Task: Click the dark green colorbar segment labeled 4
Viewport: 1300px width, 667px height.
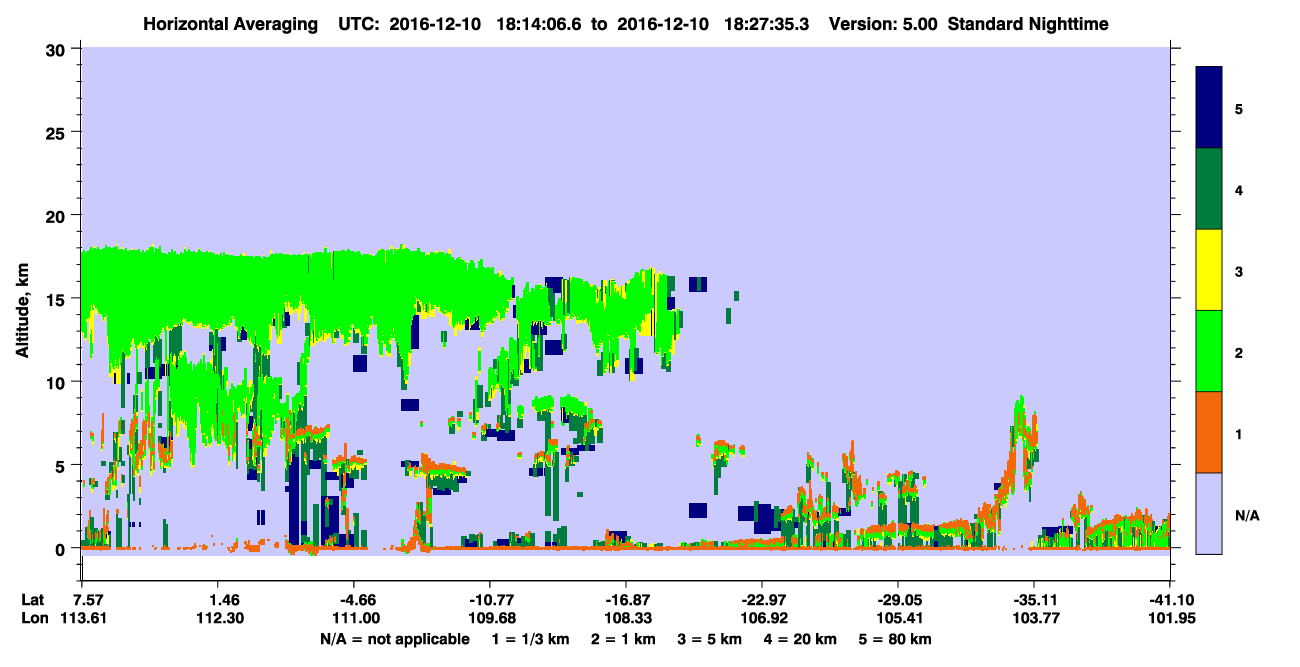Action: [1209, 189]
